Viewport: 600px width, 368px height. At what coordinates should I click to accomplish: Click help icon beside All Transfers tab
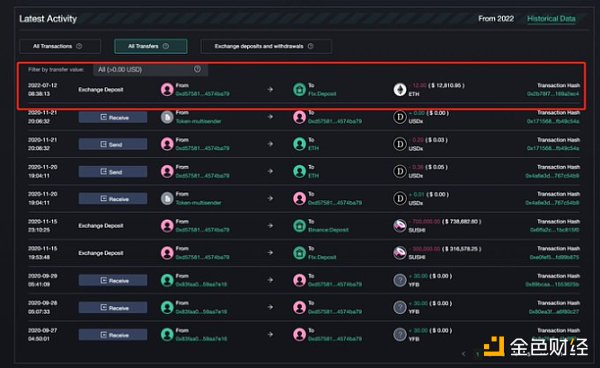166,46
